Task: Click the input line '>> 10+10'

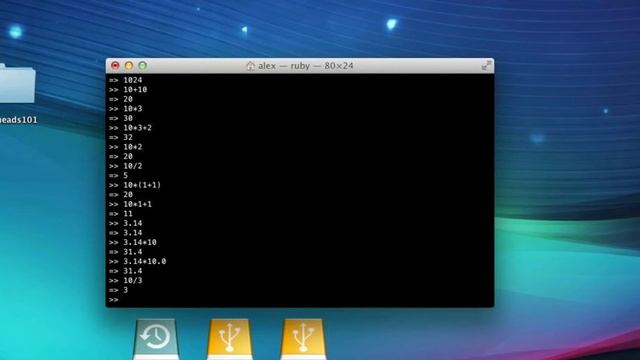Action: coord(128,89)
